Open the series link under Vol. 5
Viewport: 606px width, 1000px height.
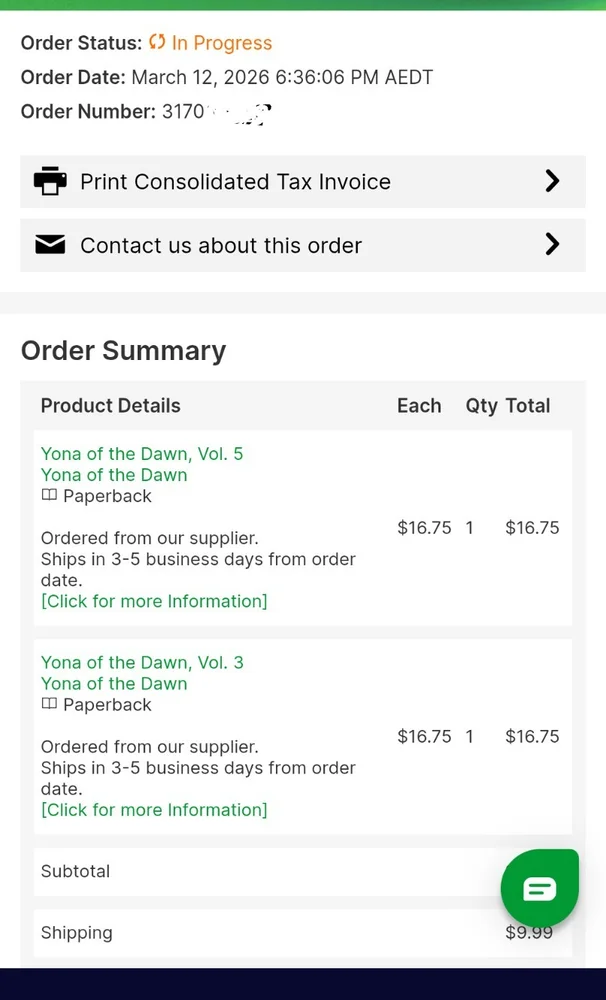[x=114, y=475]
